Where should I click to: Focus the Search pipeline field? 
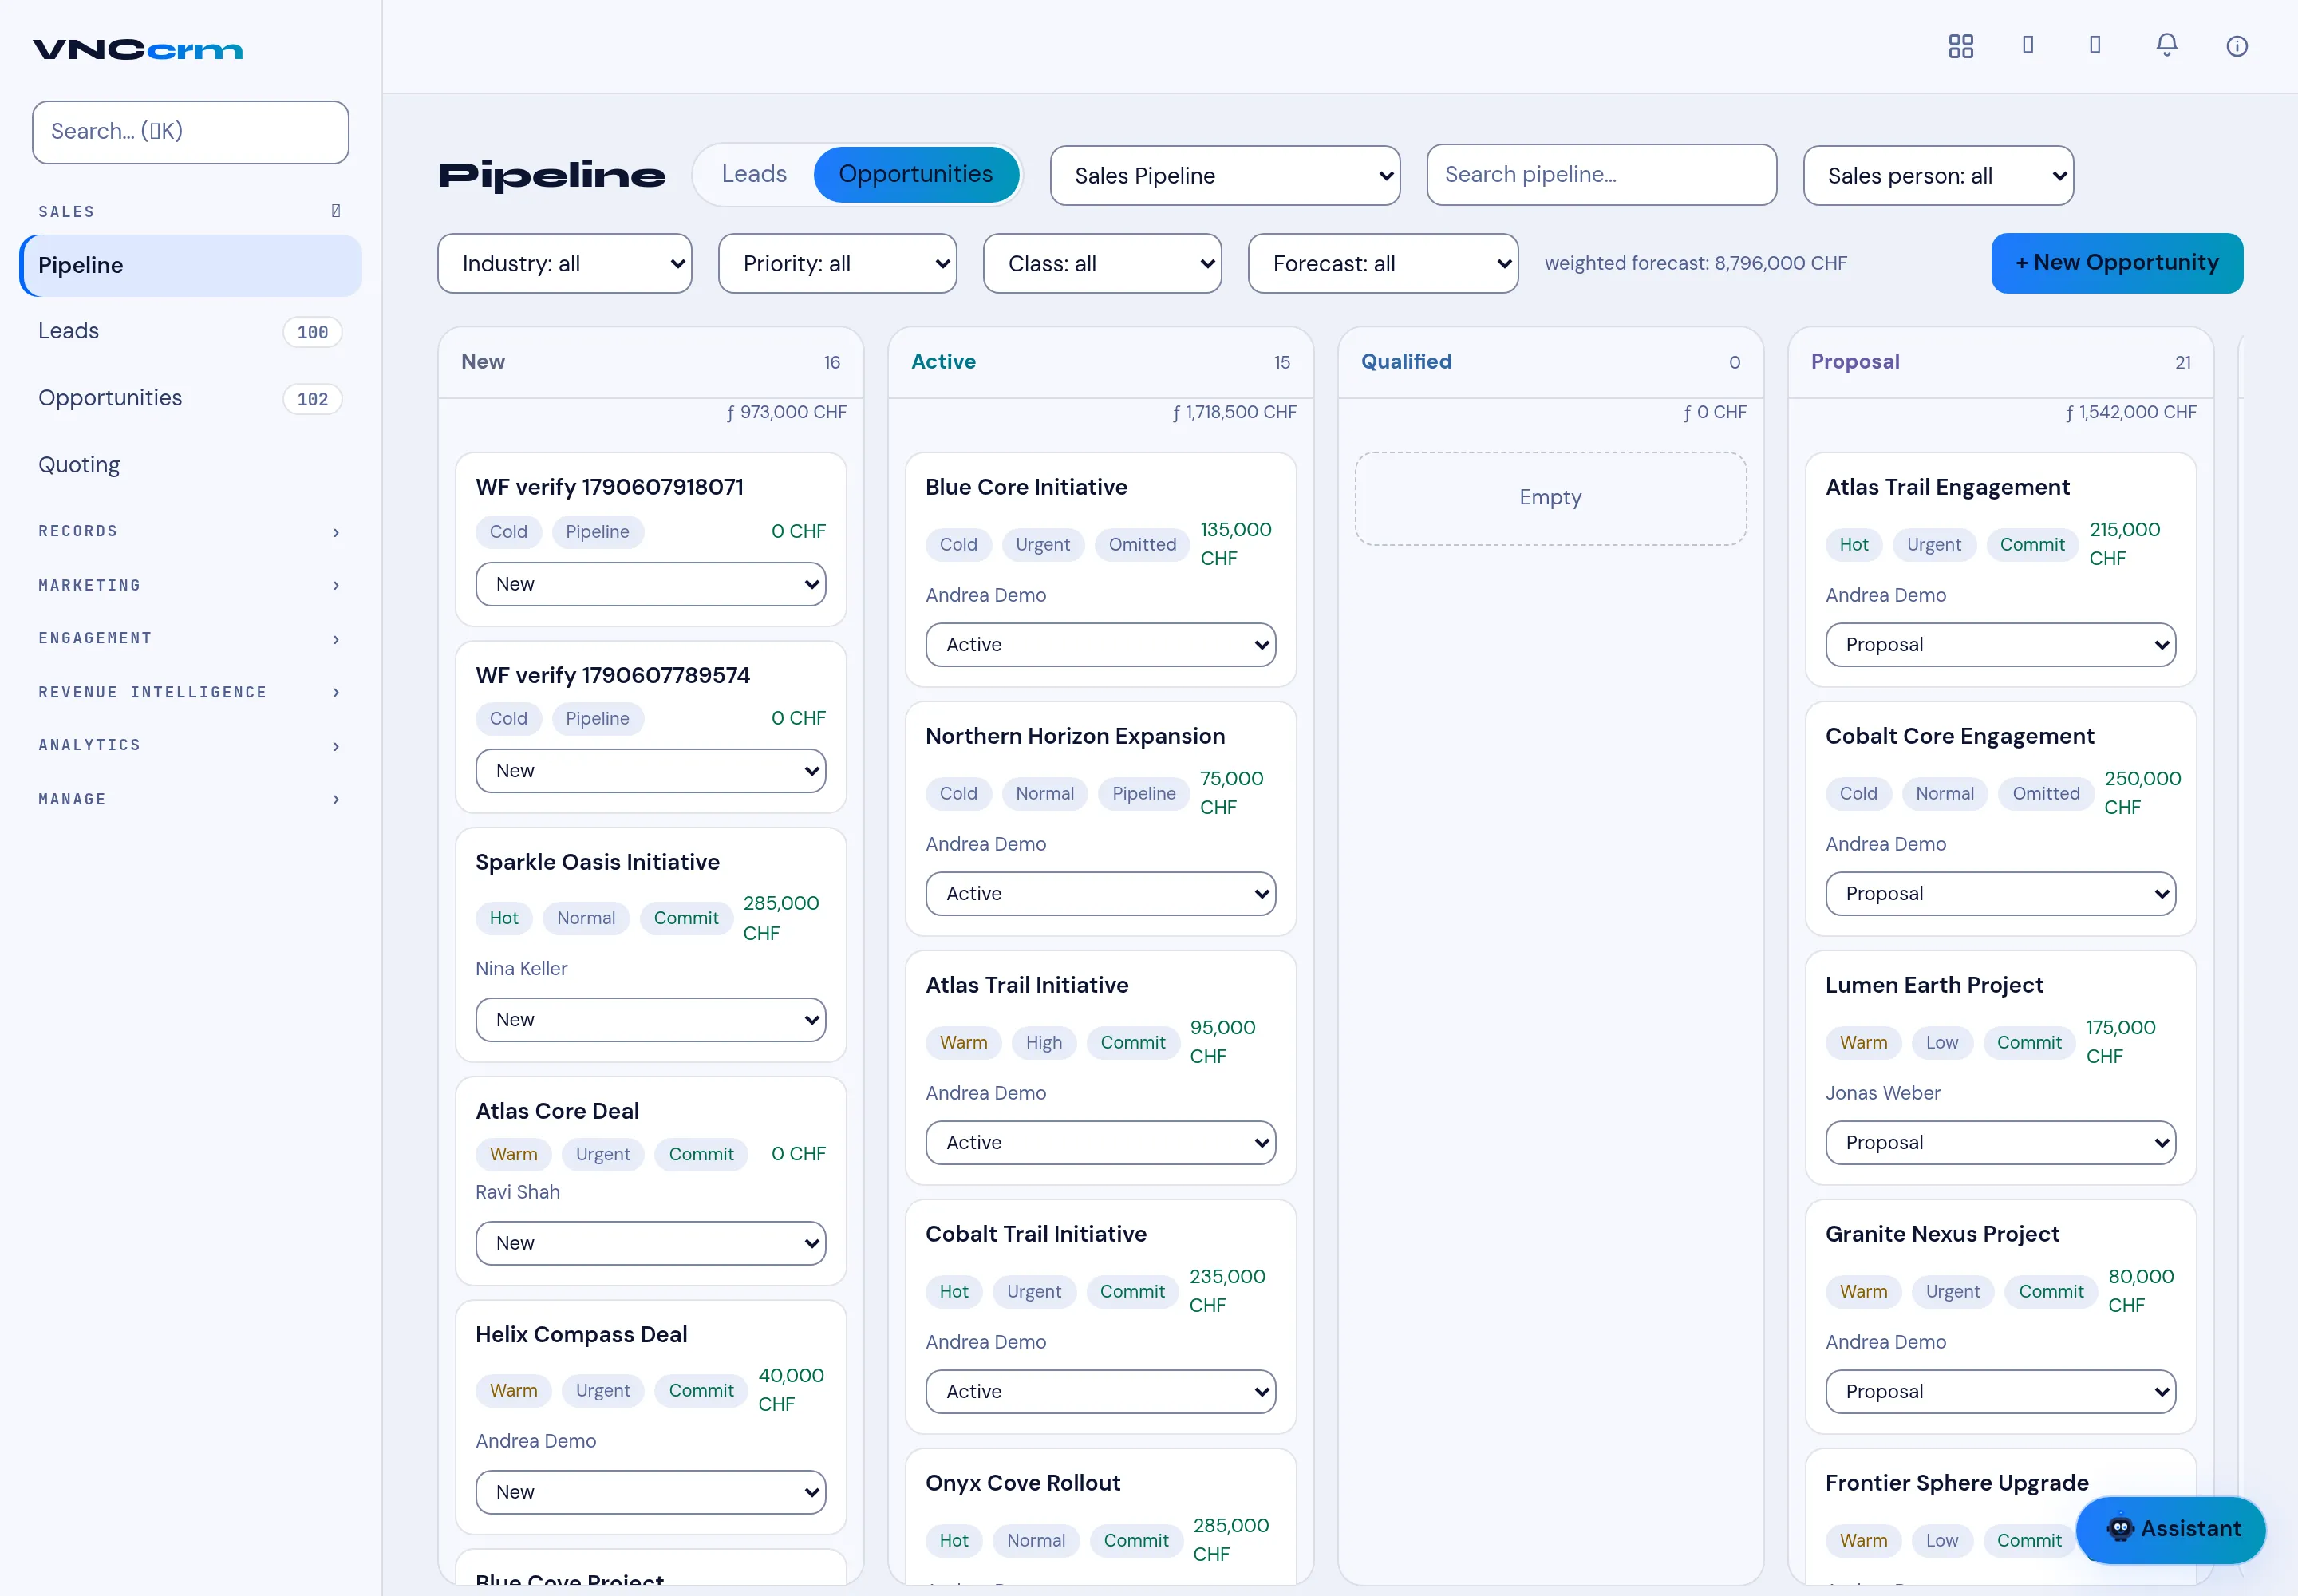(1601, 175)
